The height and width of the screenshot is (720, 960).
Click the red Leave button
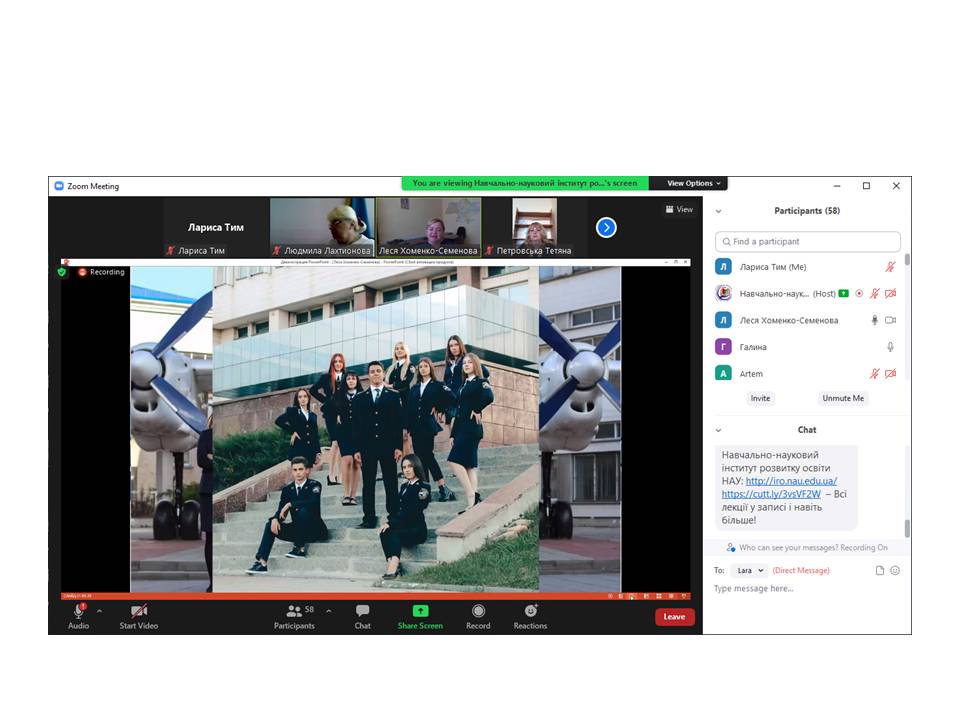(674, 617)
